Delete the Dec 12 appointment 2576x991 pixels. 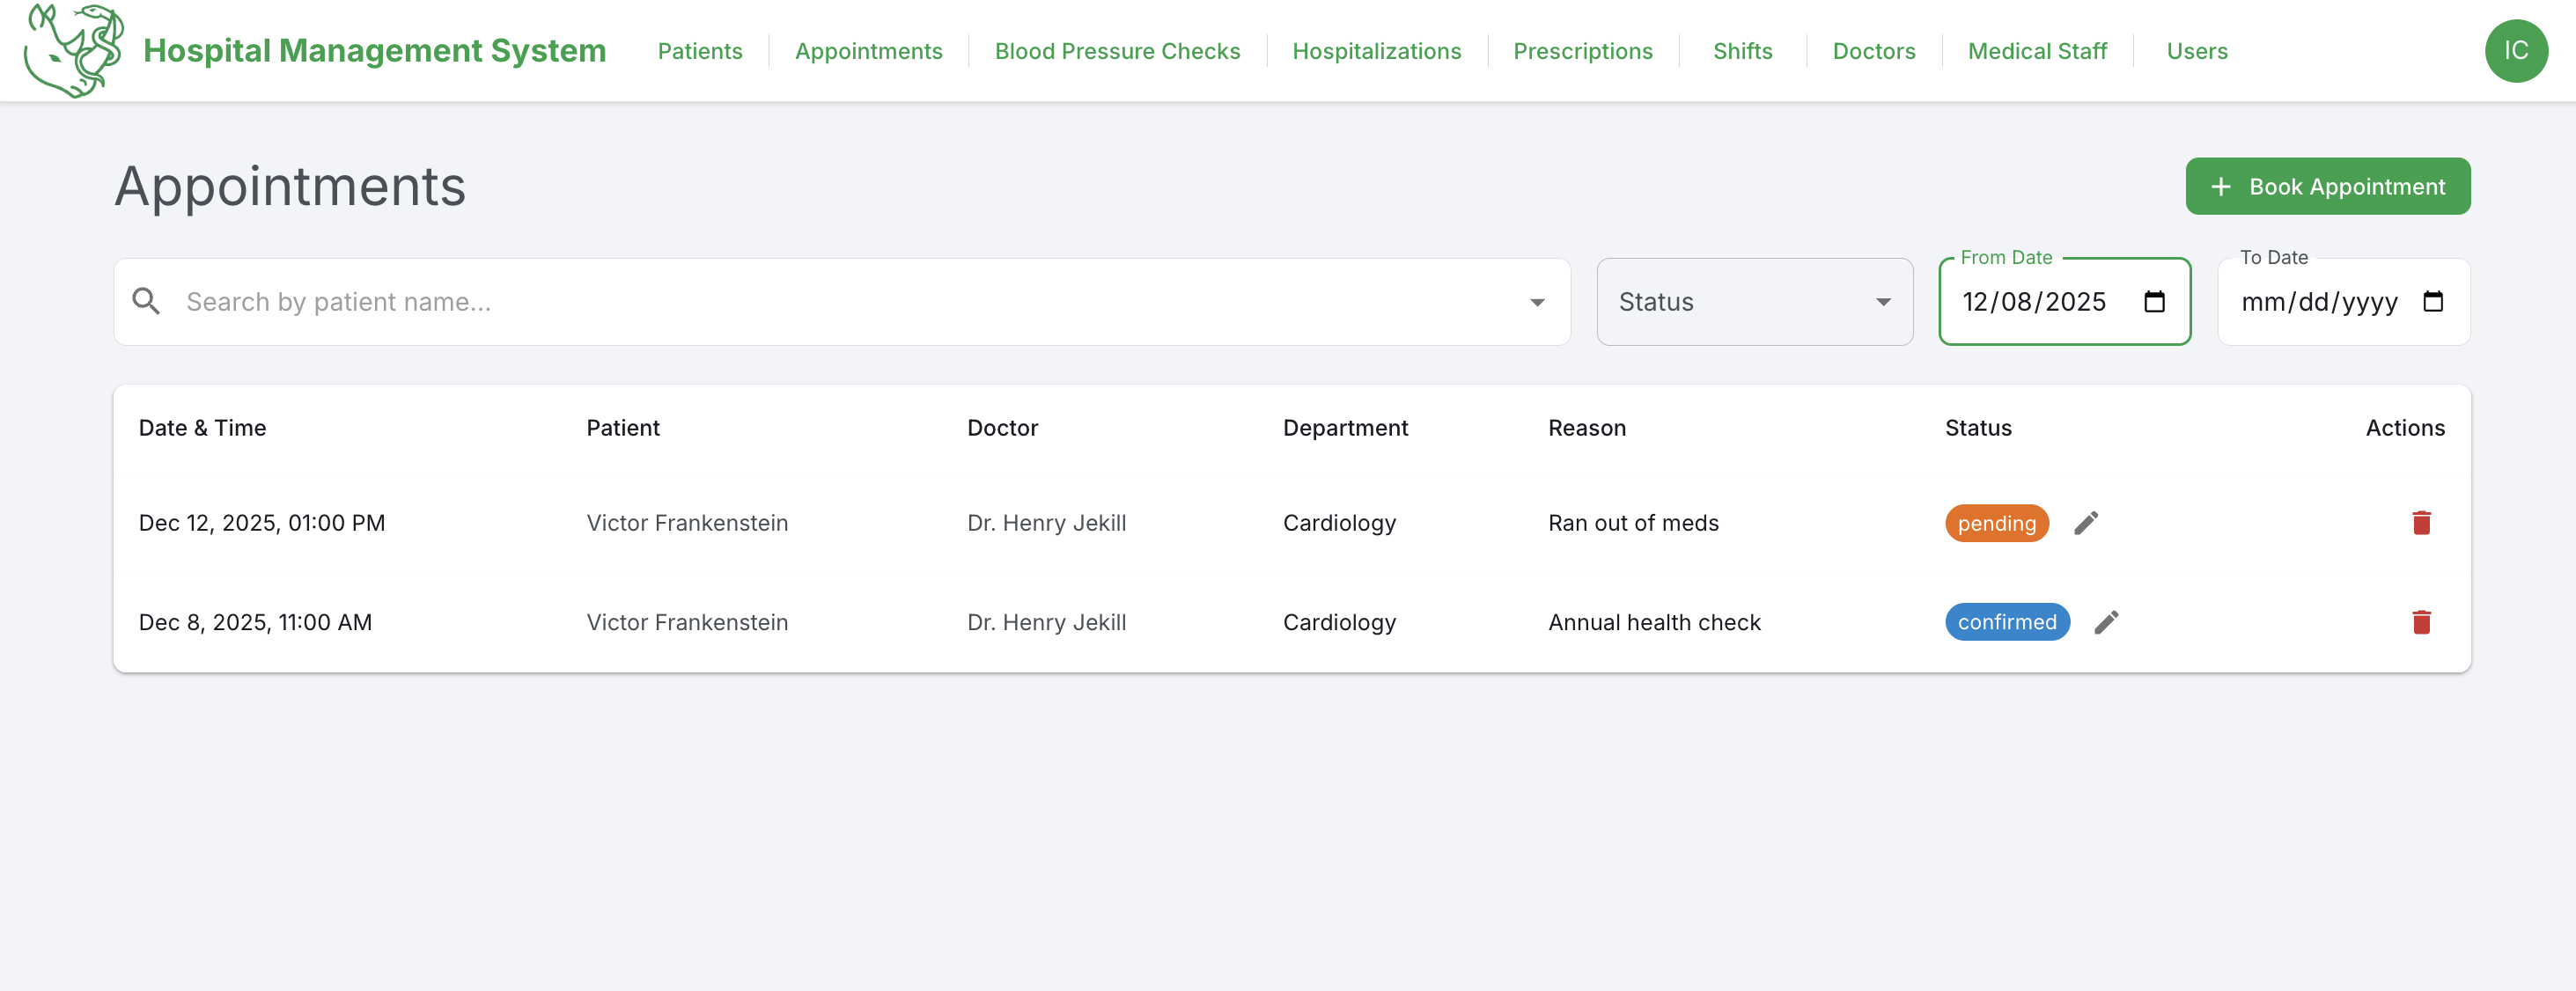coord(2420,523)
